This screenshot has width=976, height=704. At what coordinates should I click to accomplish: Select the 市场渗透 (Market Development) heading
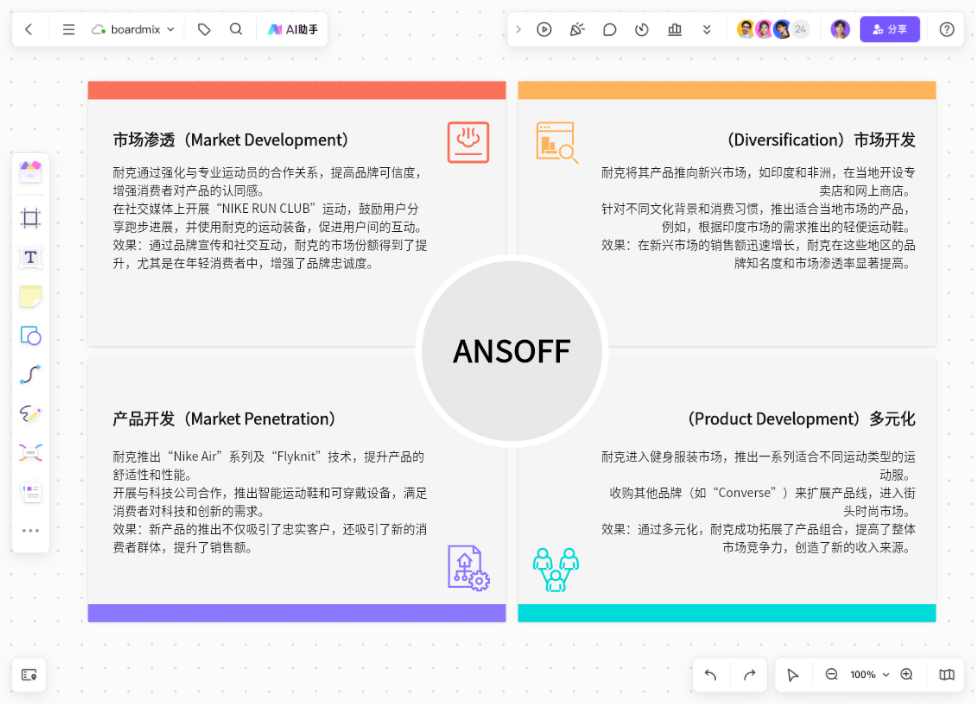230,140
